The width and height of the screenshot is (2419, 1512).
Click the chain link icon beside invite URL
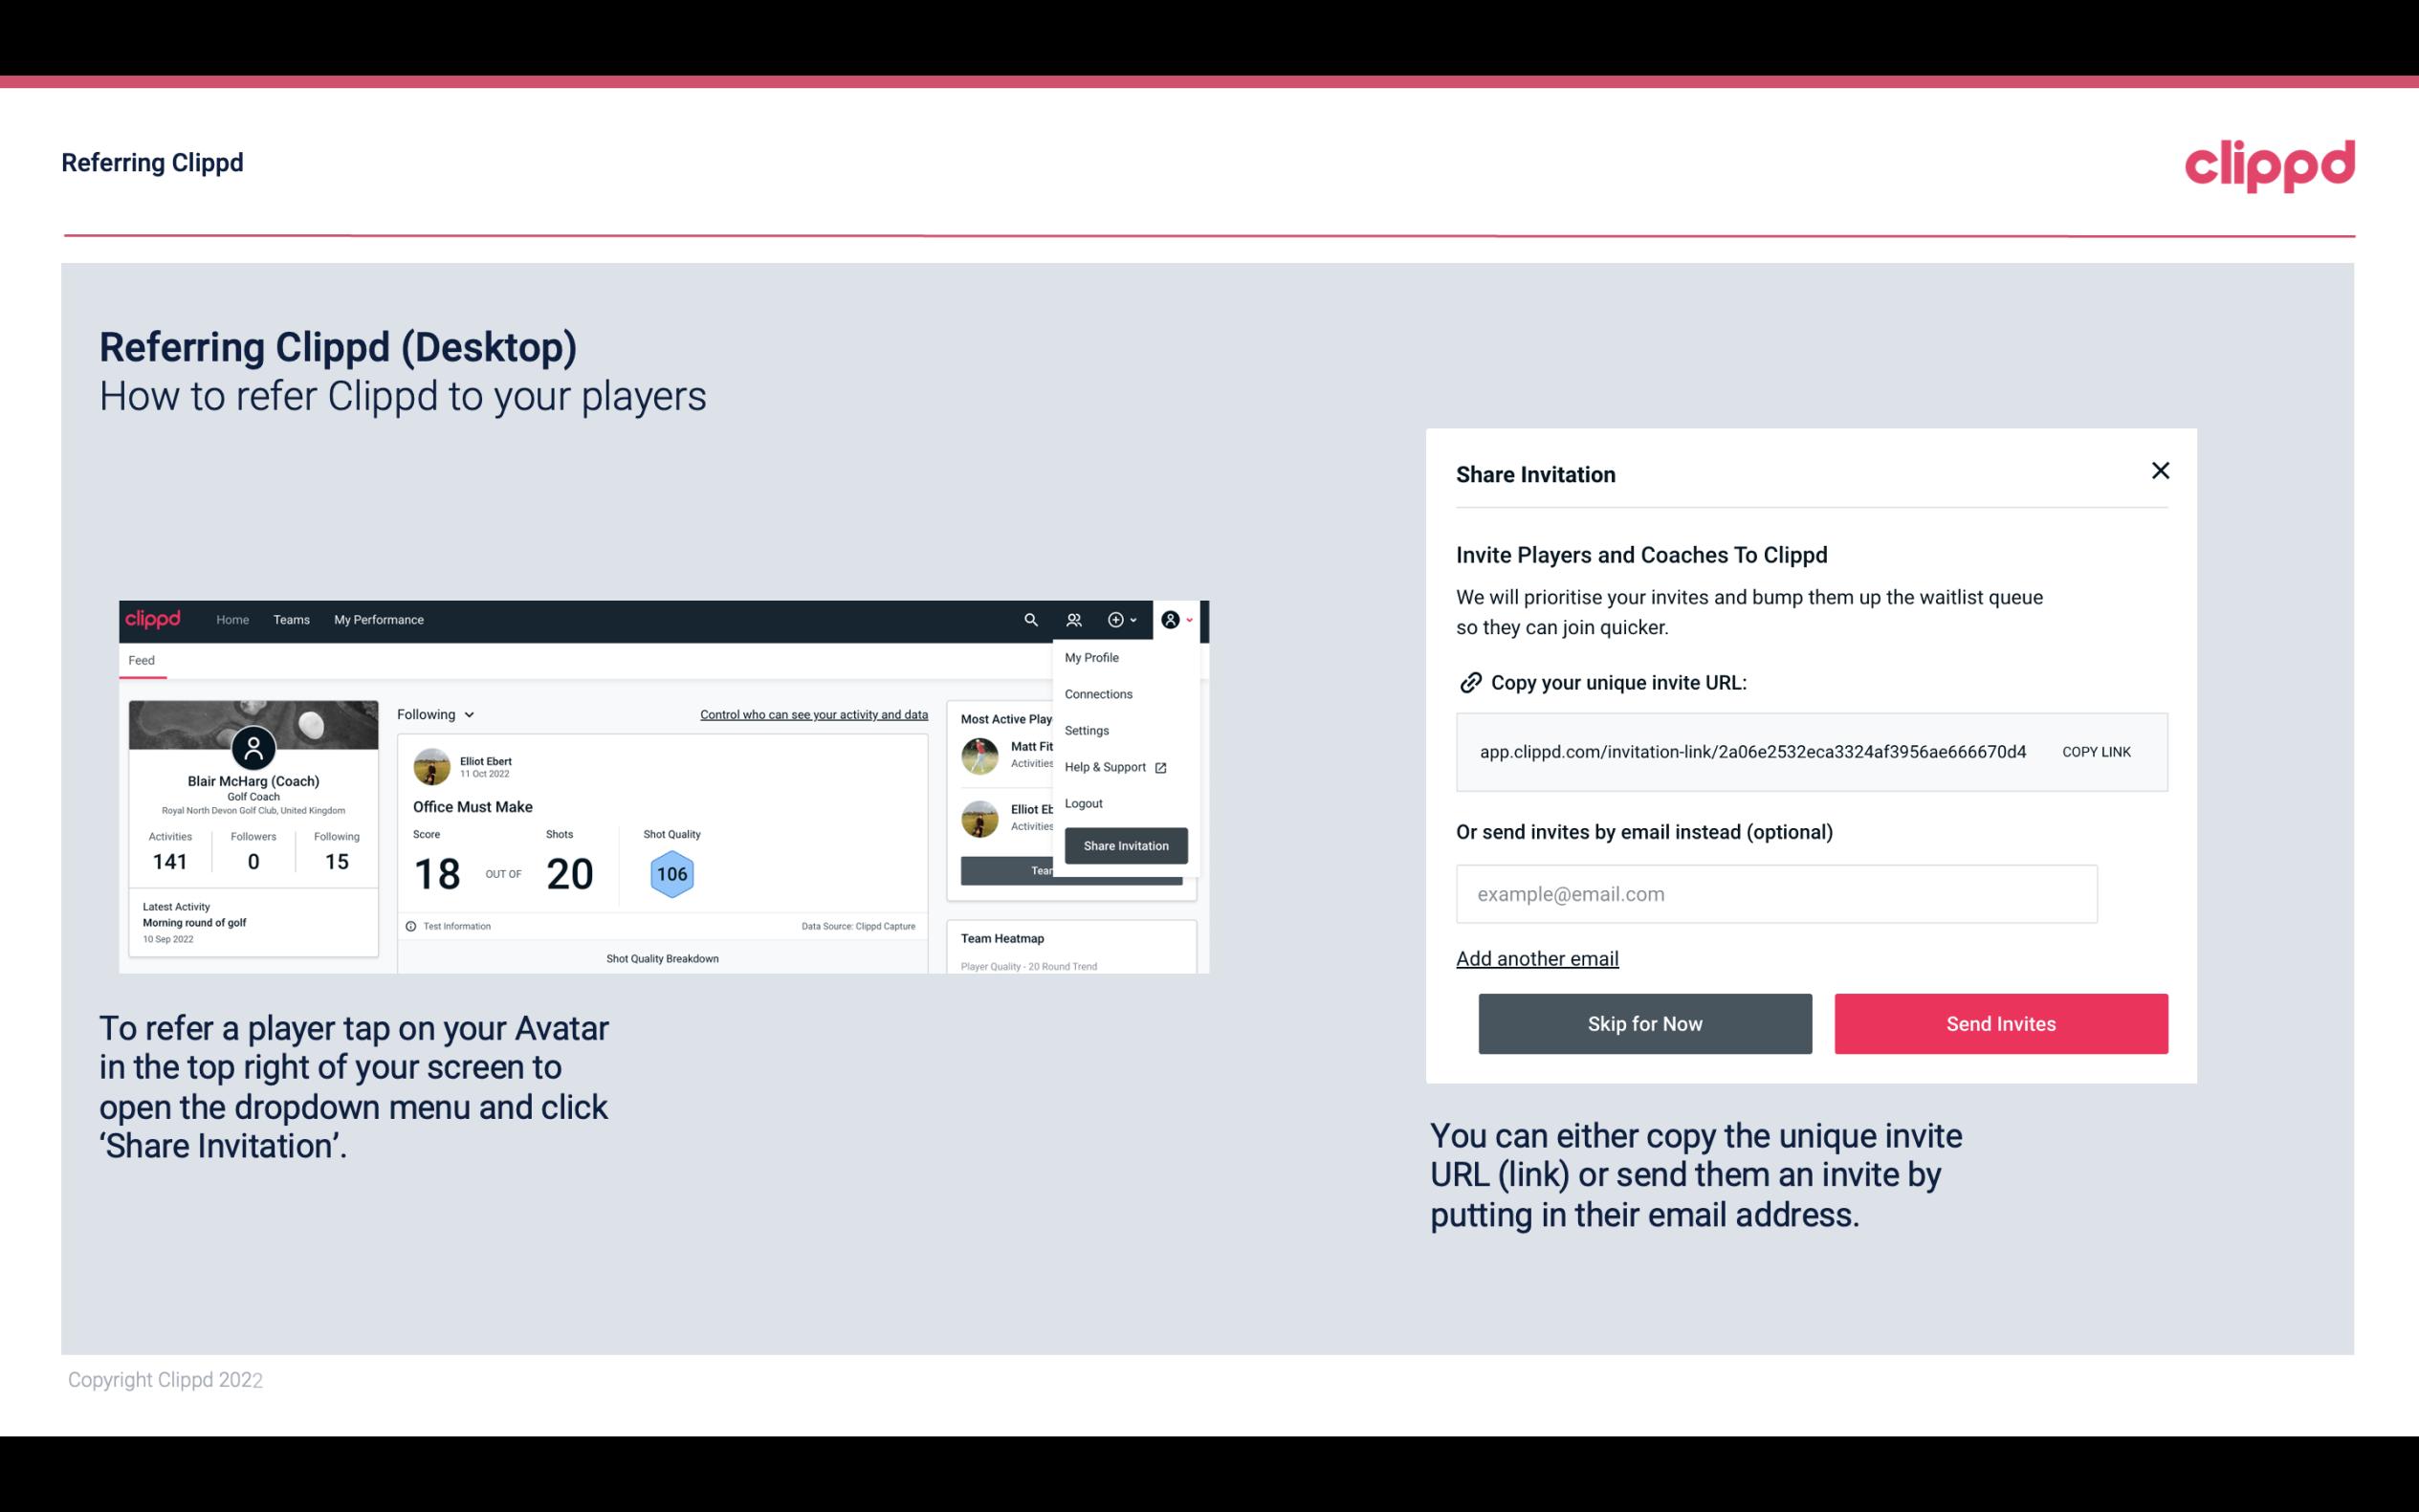(x=1468, y=681)
